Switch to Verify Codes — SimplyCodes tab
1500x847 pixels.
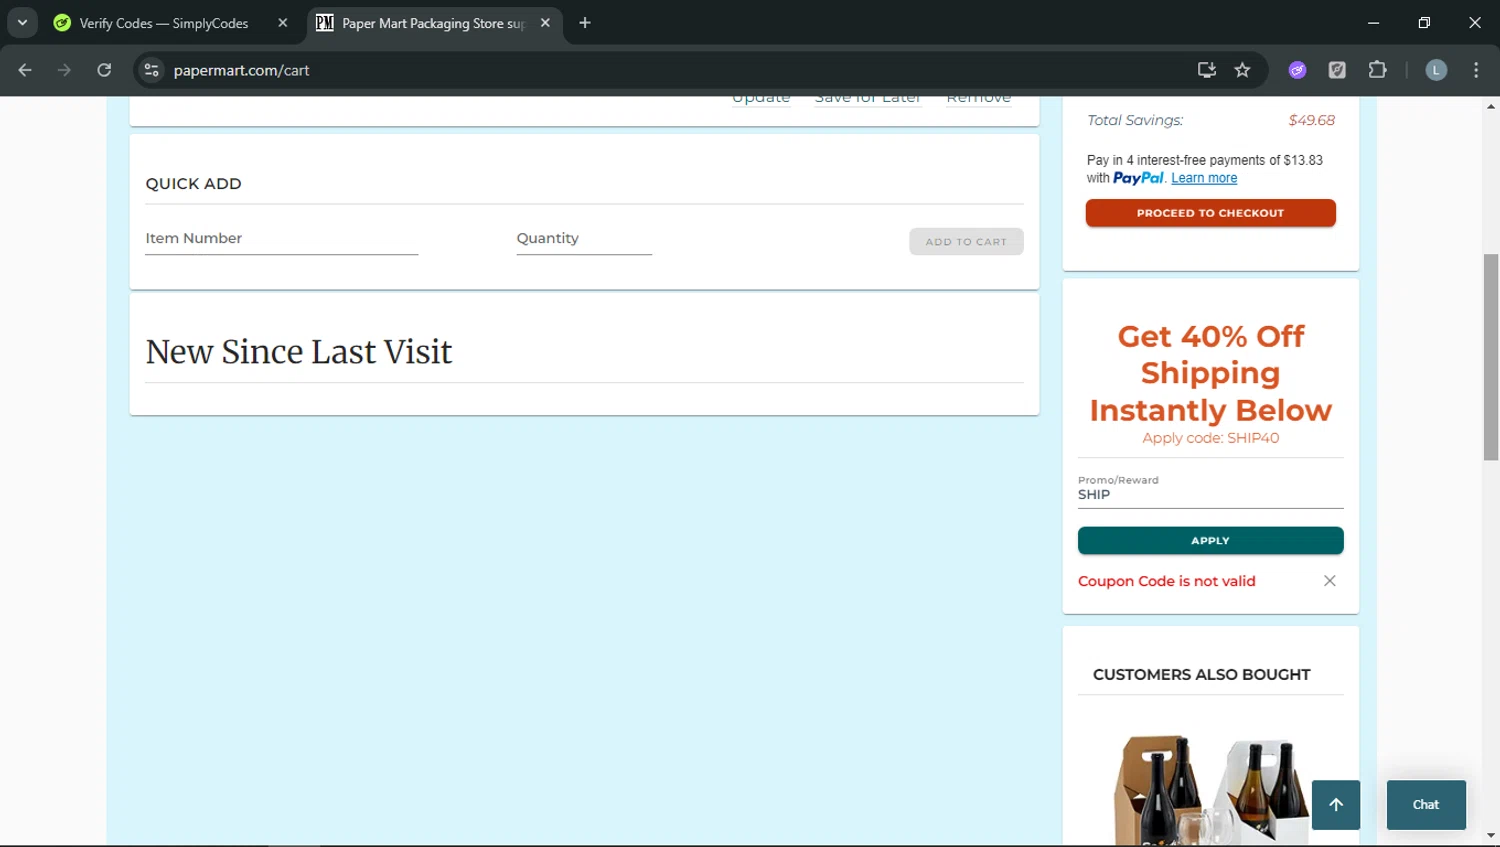(x=164, y=23)
